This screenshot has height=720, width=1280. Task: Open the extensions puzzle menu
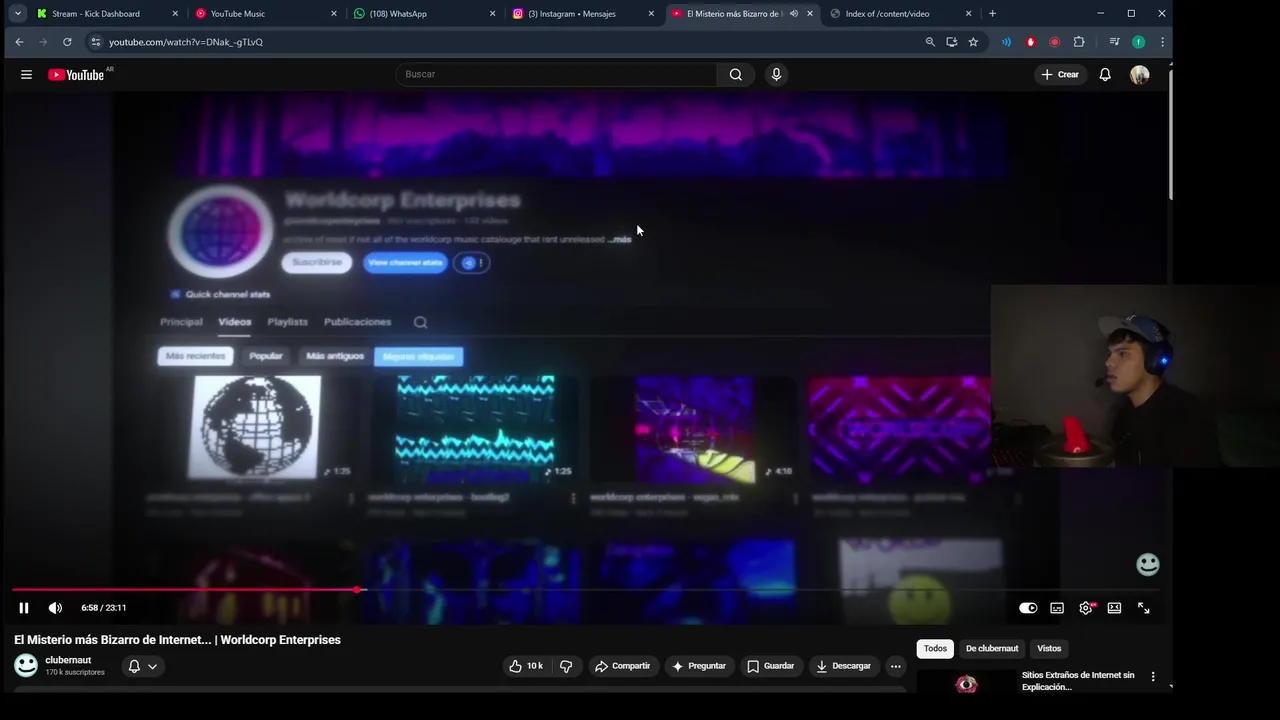coord(1079,42)
